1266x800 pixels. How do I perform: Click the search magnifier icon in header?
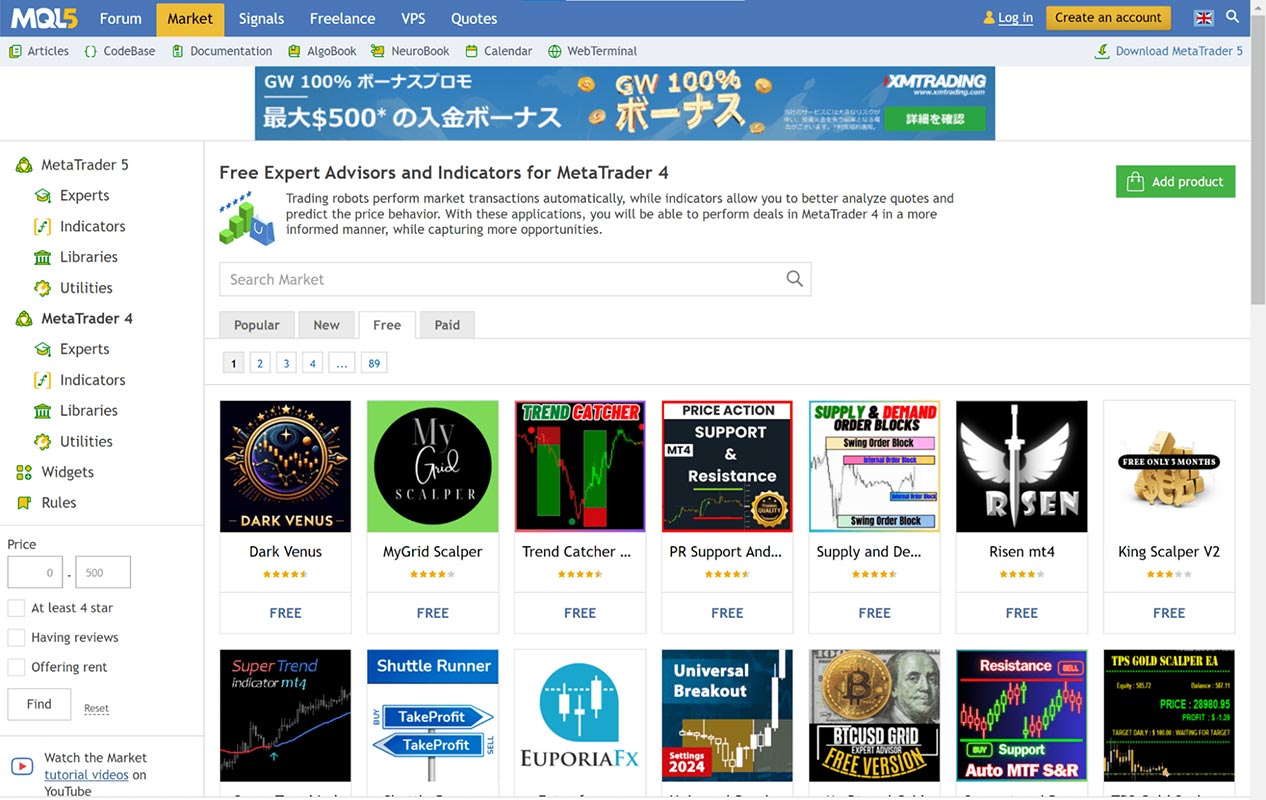point(1233,17)
